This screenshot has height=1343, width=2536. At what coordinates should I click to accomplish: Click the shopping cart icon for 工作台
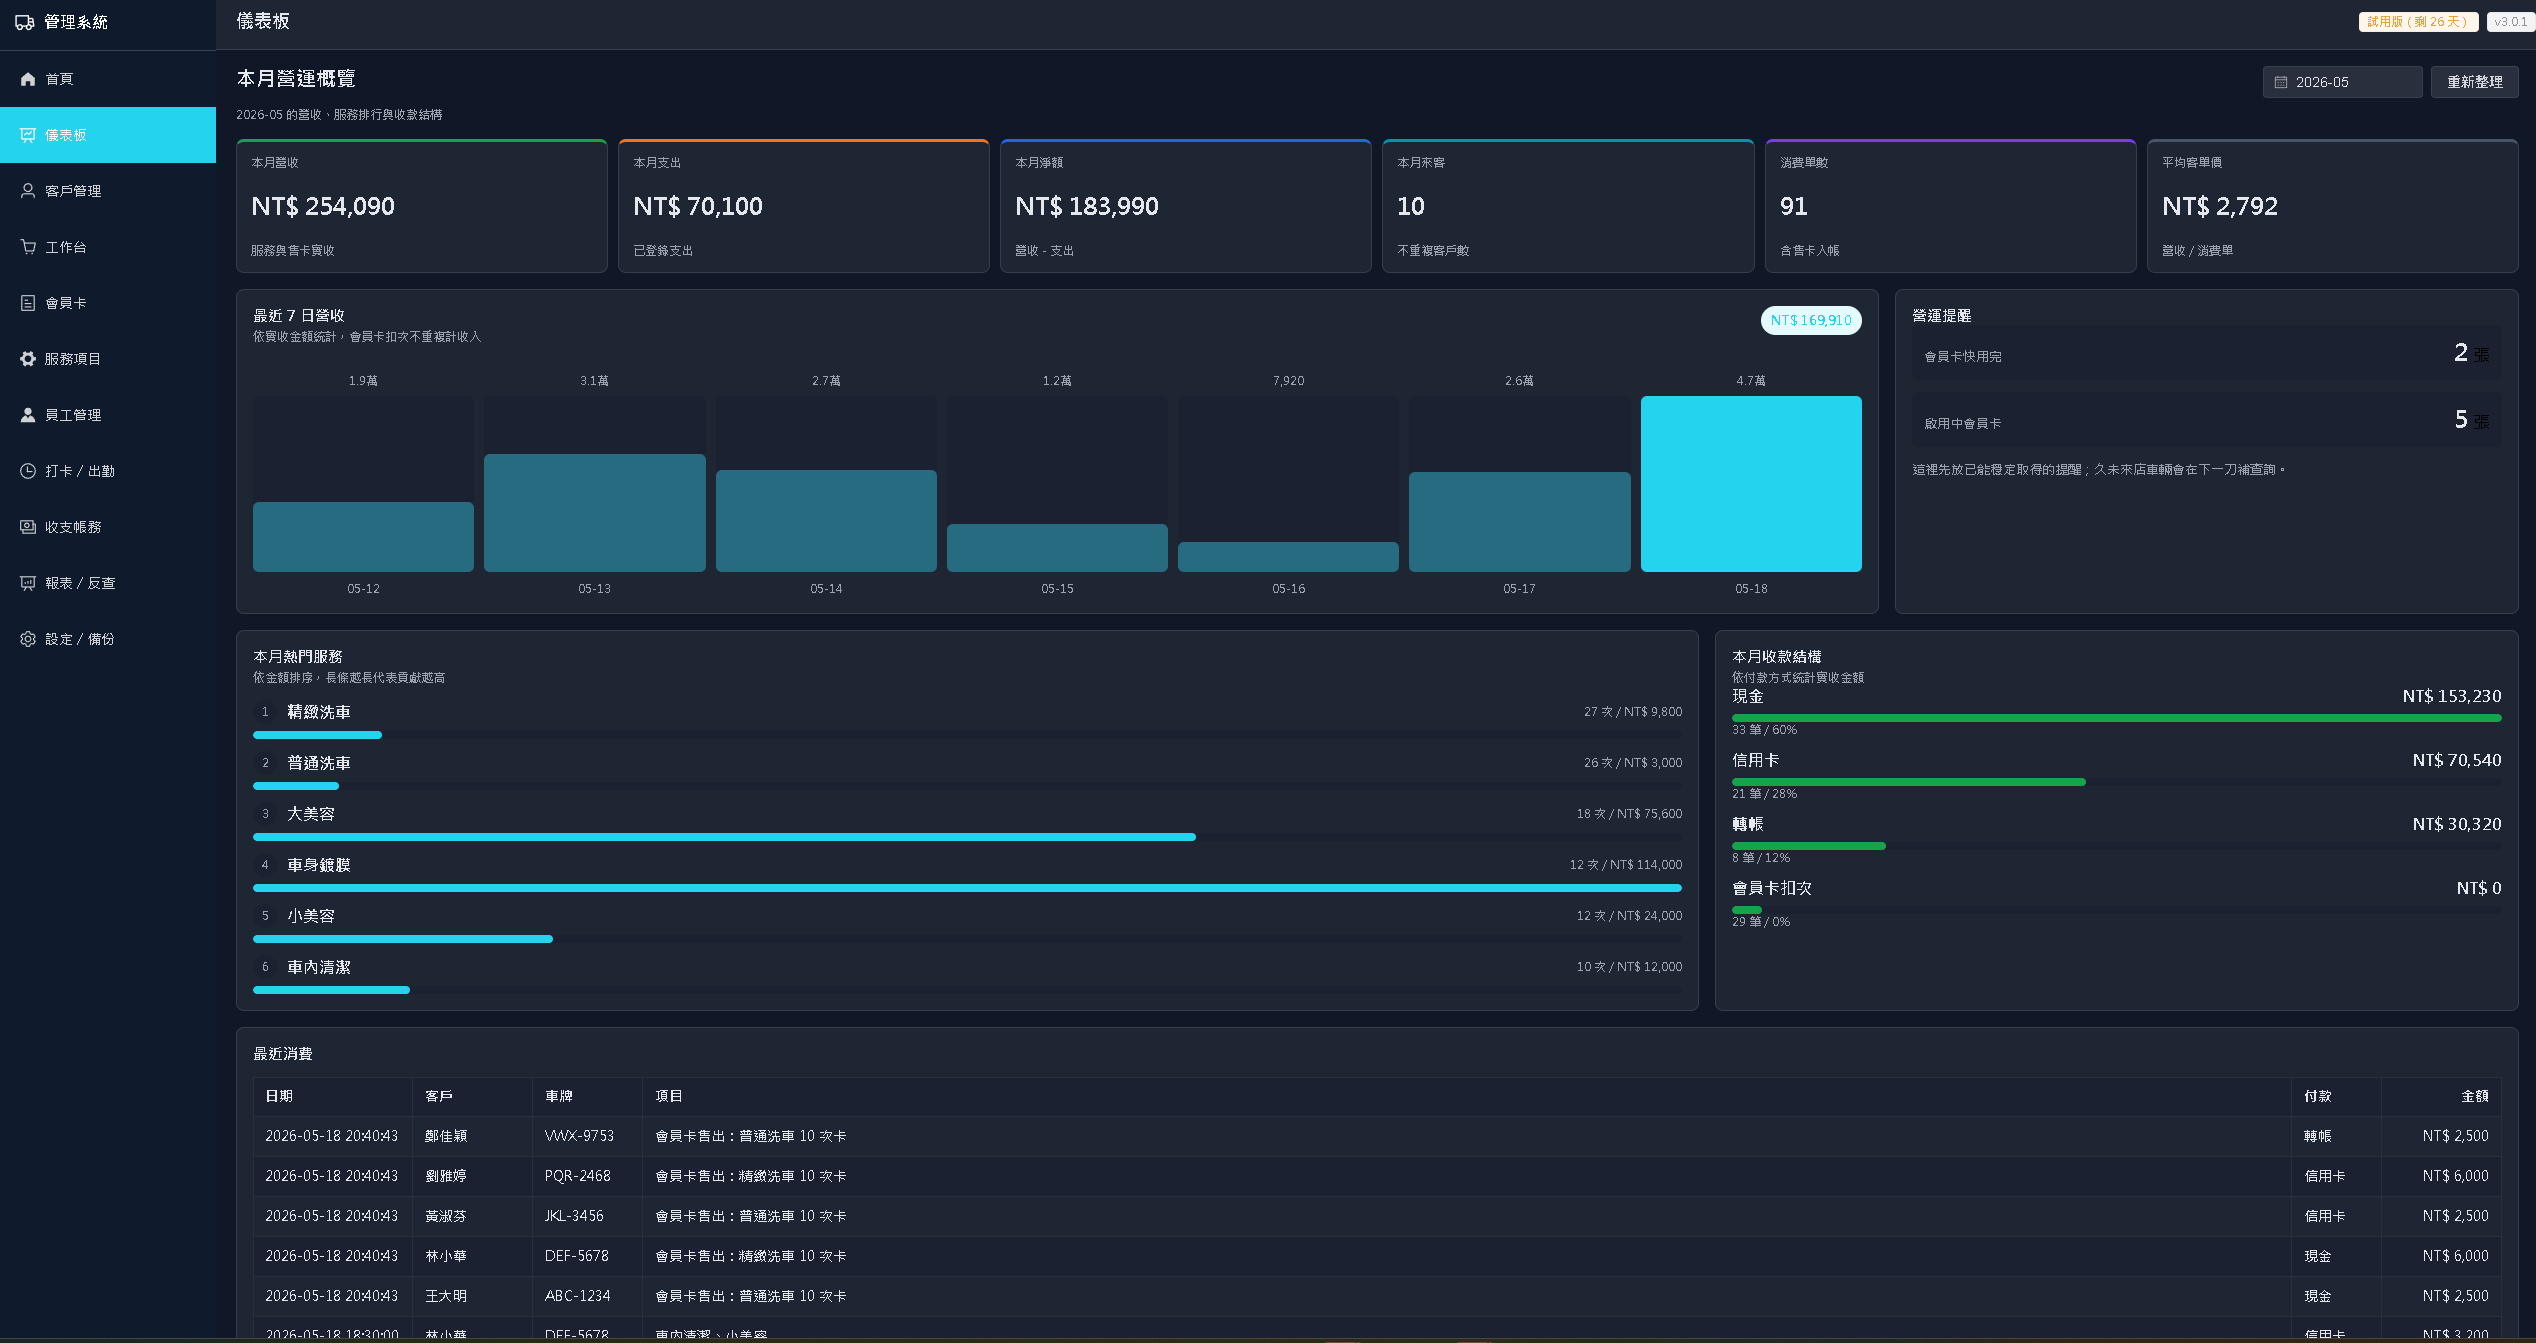tap(28, 247)
